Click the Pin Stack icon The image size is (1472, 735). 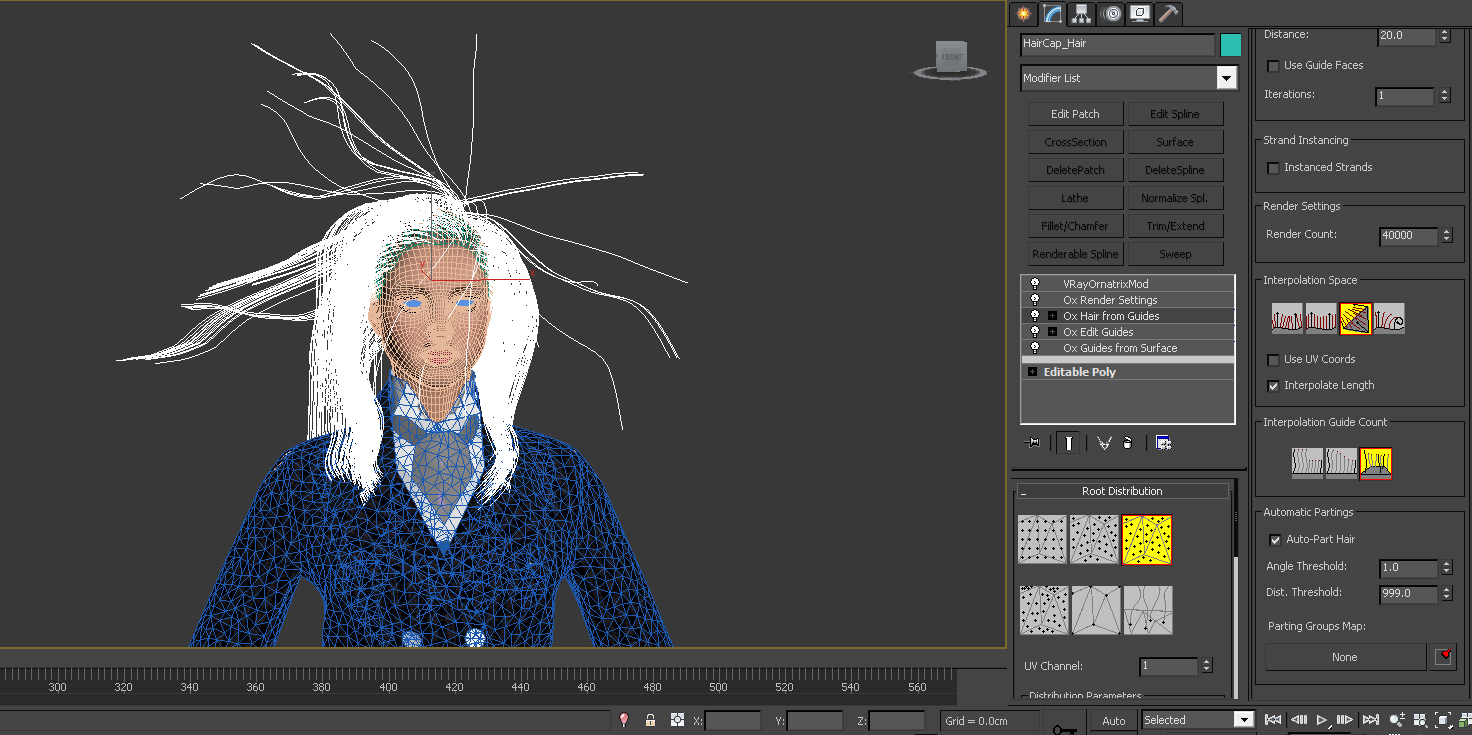point(1033,442)
